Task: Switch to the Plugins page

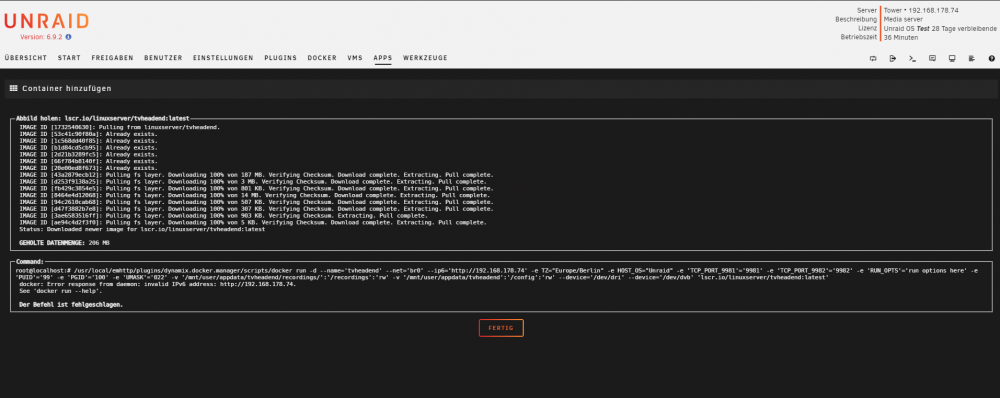Action: point(281,58)
